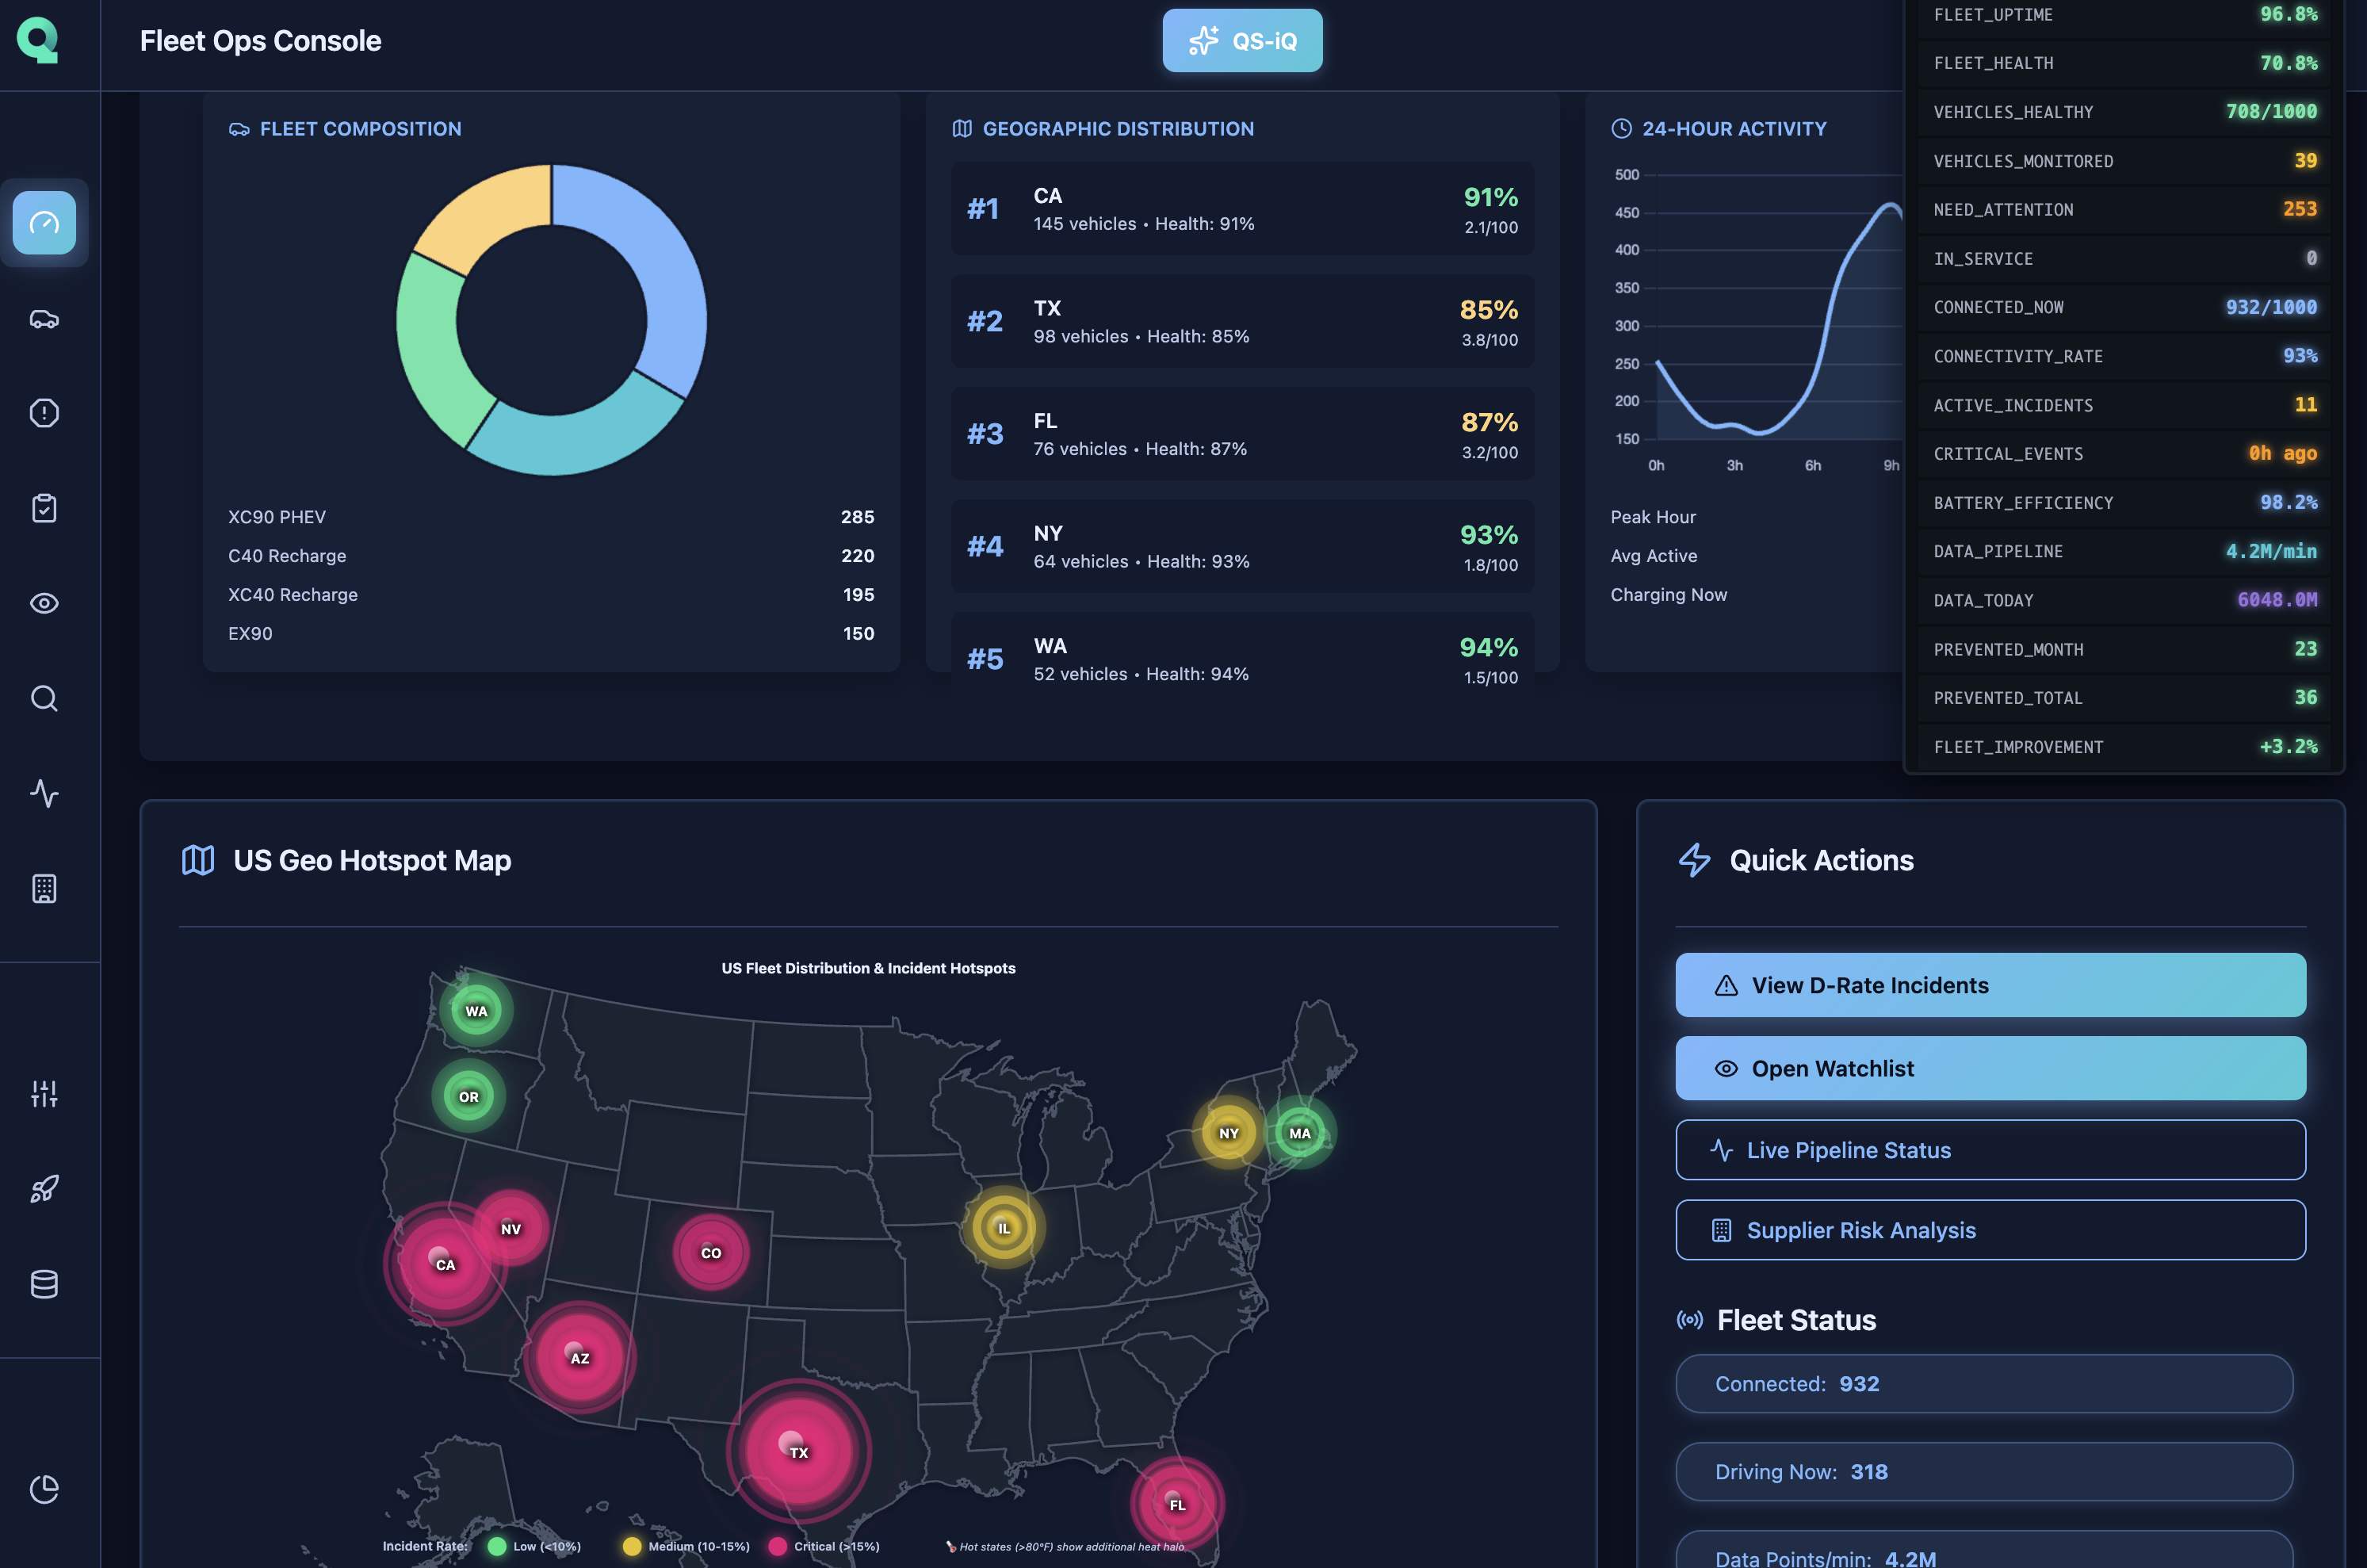The width and height of the screenshot is (2367, 1568).
Task: Click the magnifier search sidebar icon
Action: (44, 698)
